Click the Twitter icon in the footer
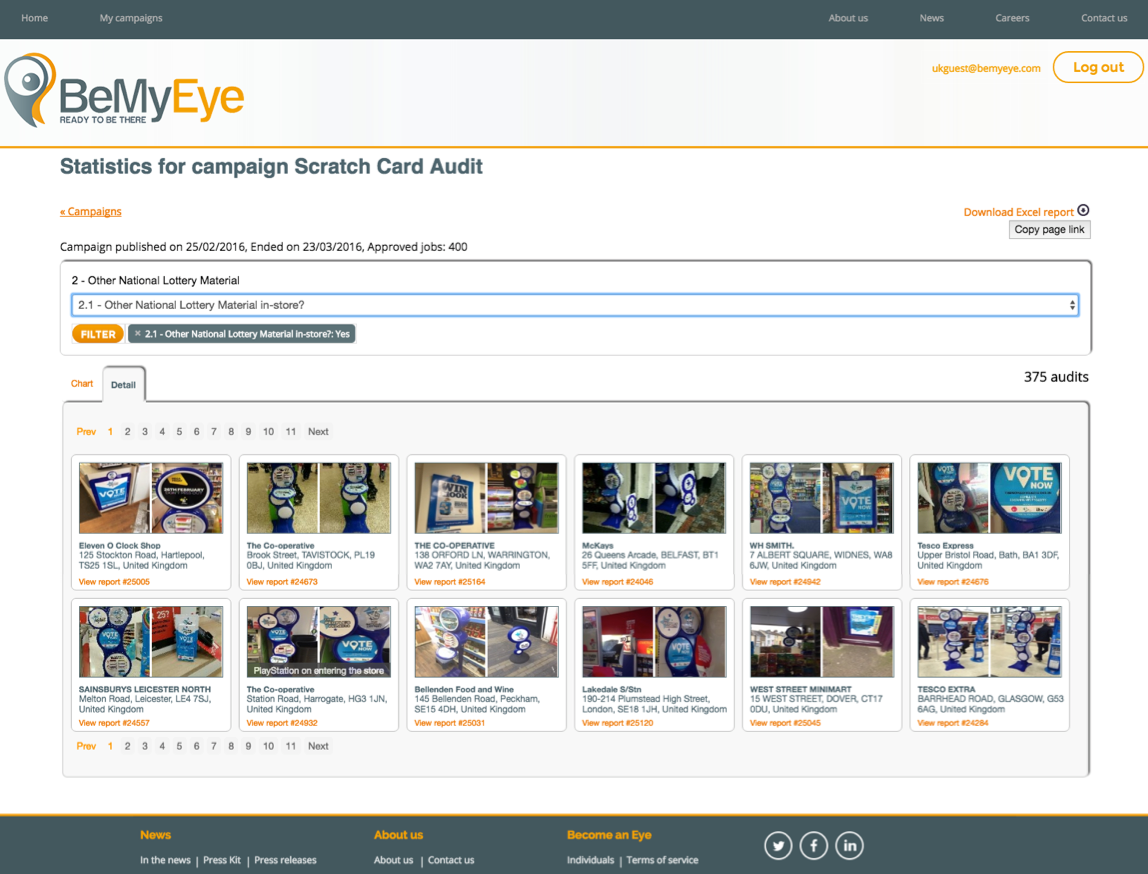Screen dimensions: 1148x874 tap(778, 845)
